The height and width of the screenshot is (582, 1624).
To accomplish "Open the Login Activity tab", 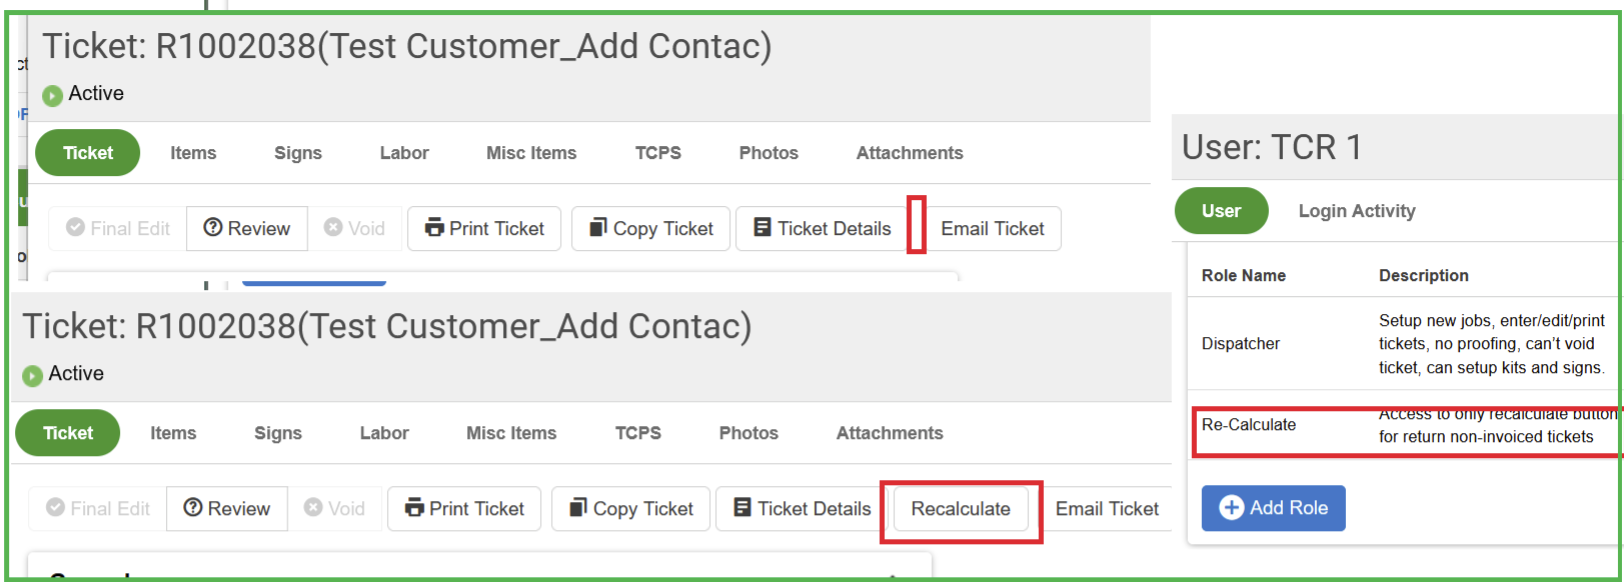I will tap(1356, 211).
